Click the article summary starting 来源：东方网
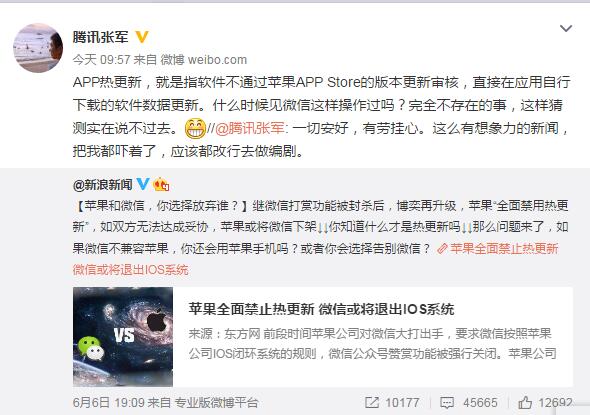590x415 pixels. tap(373, 344)
